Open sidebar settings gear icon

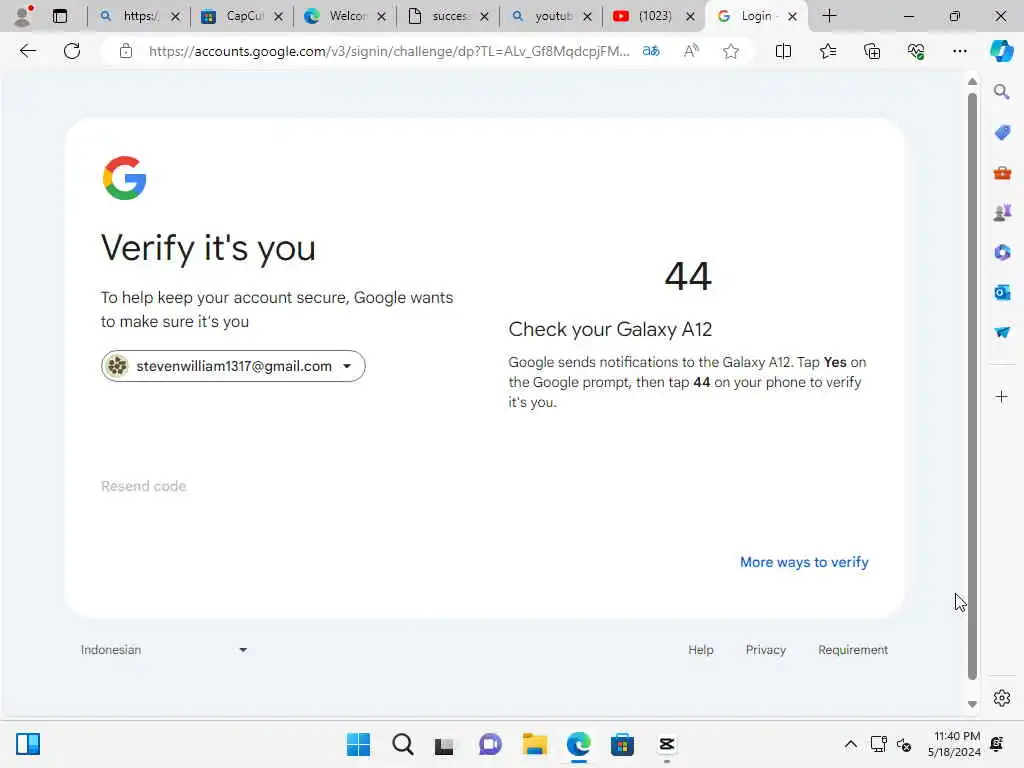1002,698
